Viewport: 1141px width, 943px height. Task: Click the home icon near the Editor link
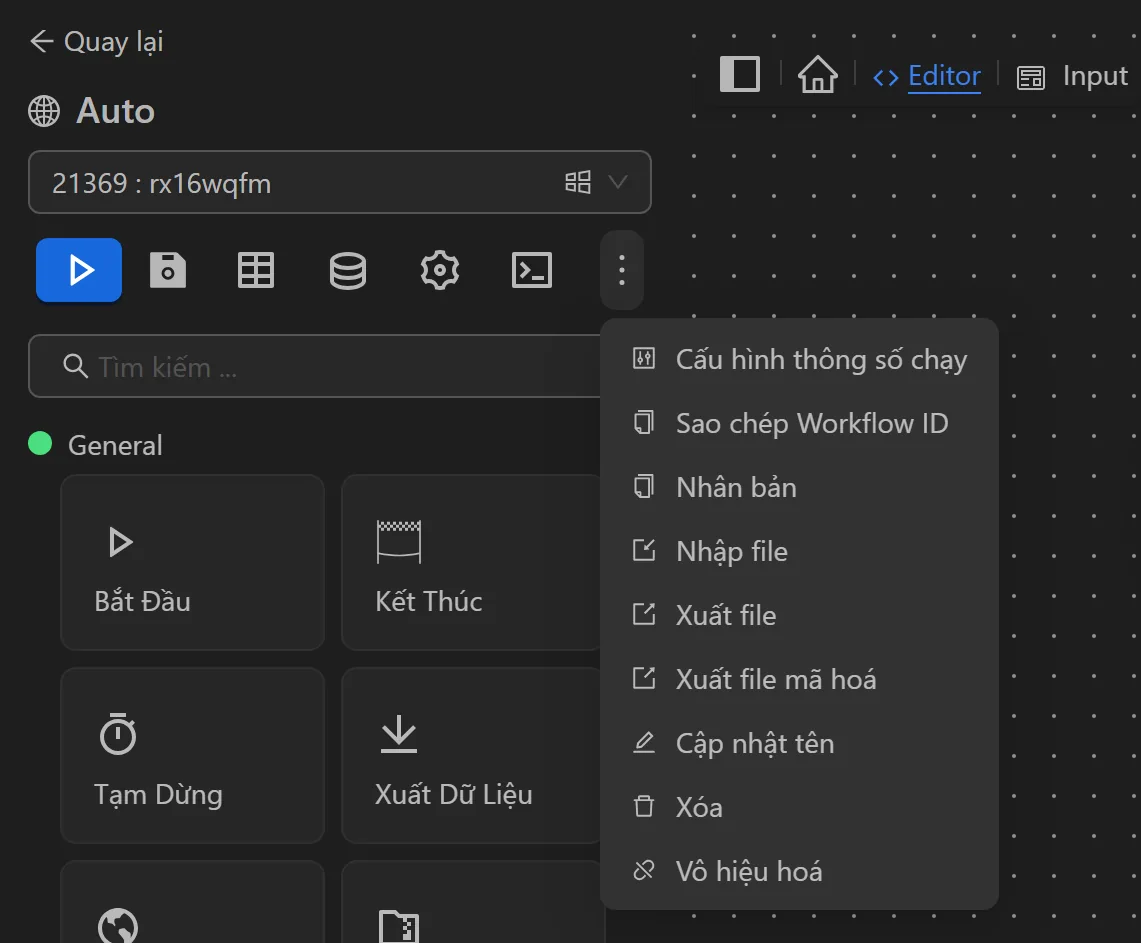coord(816,74)
